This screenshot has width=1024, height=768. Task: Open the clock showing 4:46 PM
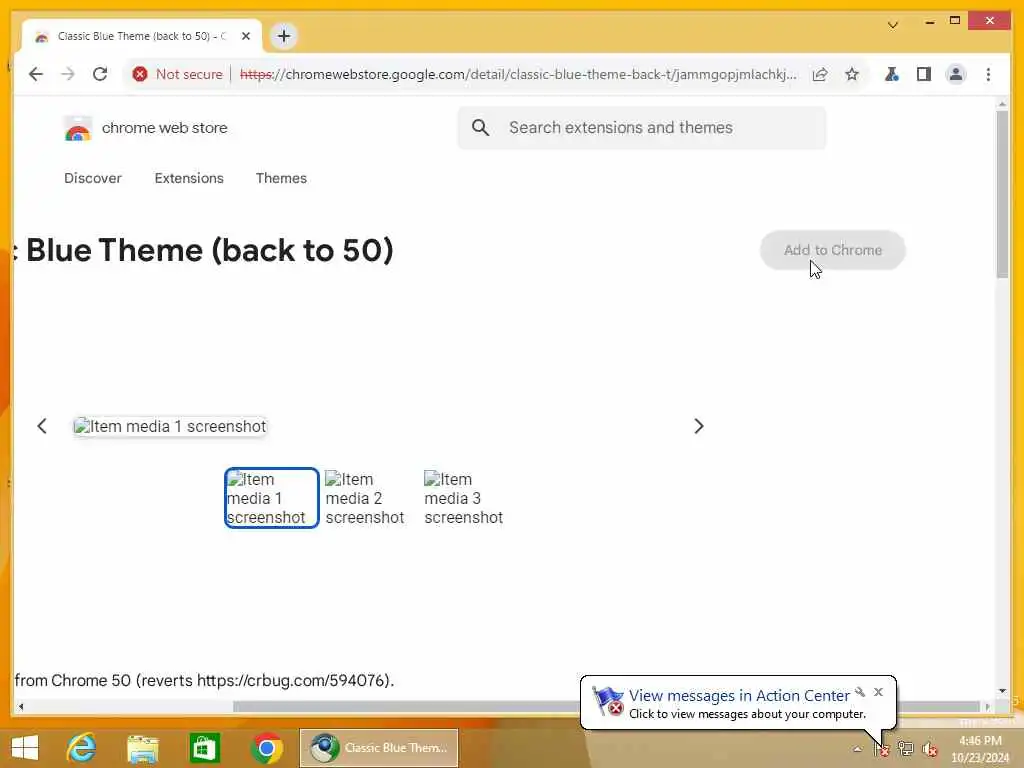pyautogui.click(x=980, y=749)
